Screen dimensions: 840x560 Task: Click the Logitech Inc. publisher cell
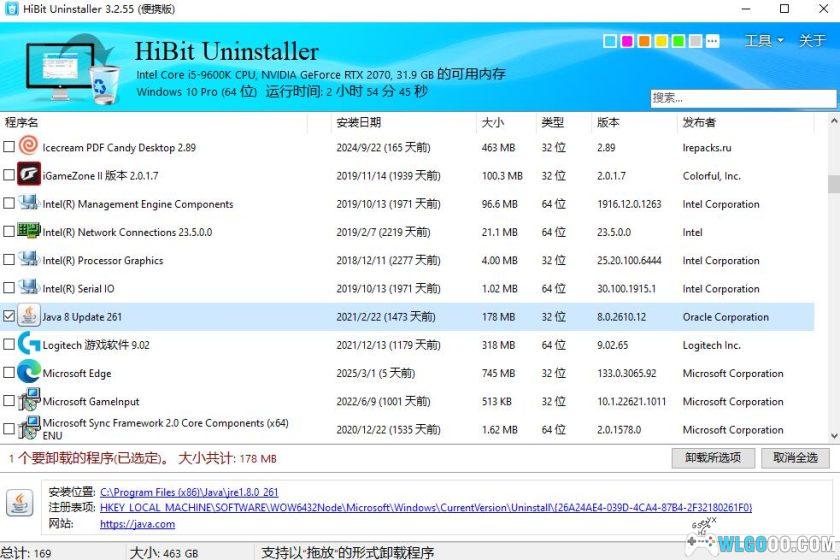click(x=711, y=346)
